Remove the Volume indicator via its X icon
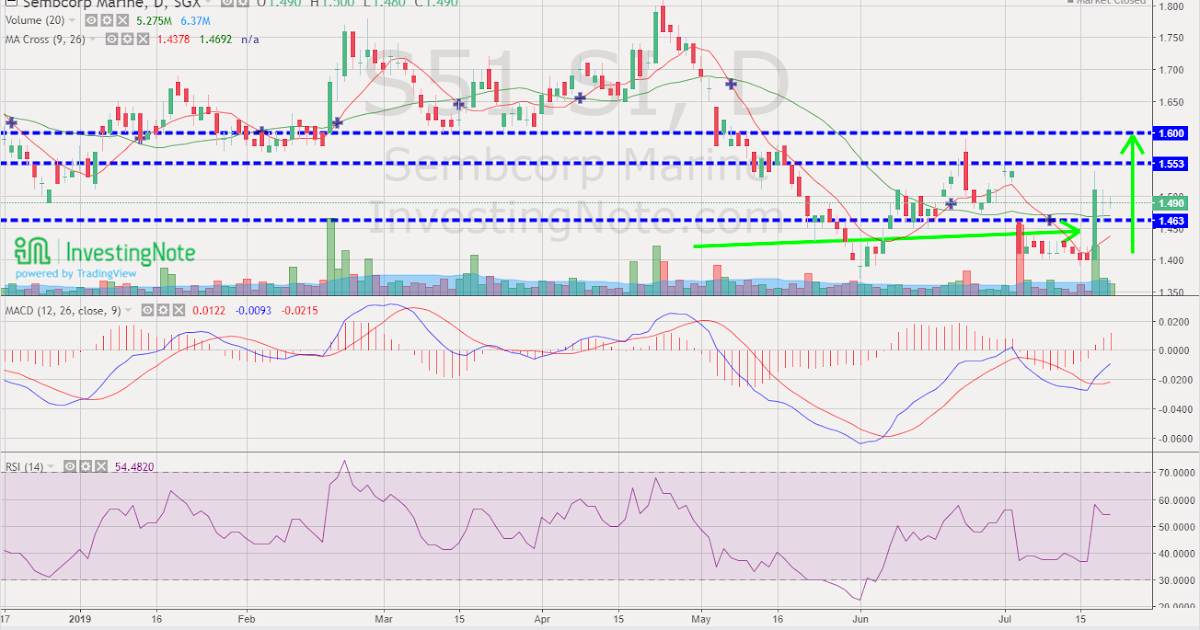This screenshot has width=1200, height=630. tap(121, 20)
